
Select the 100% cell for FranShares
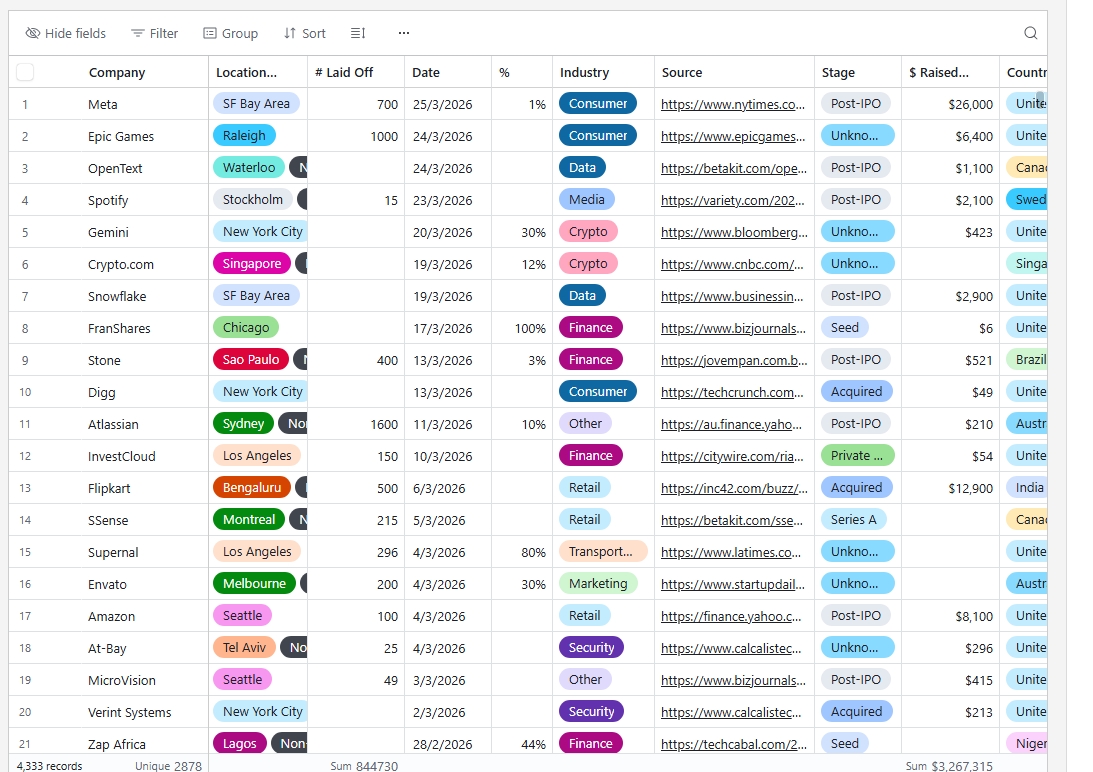521,328
